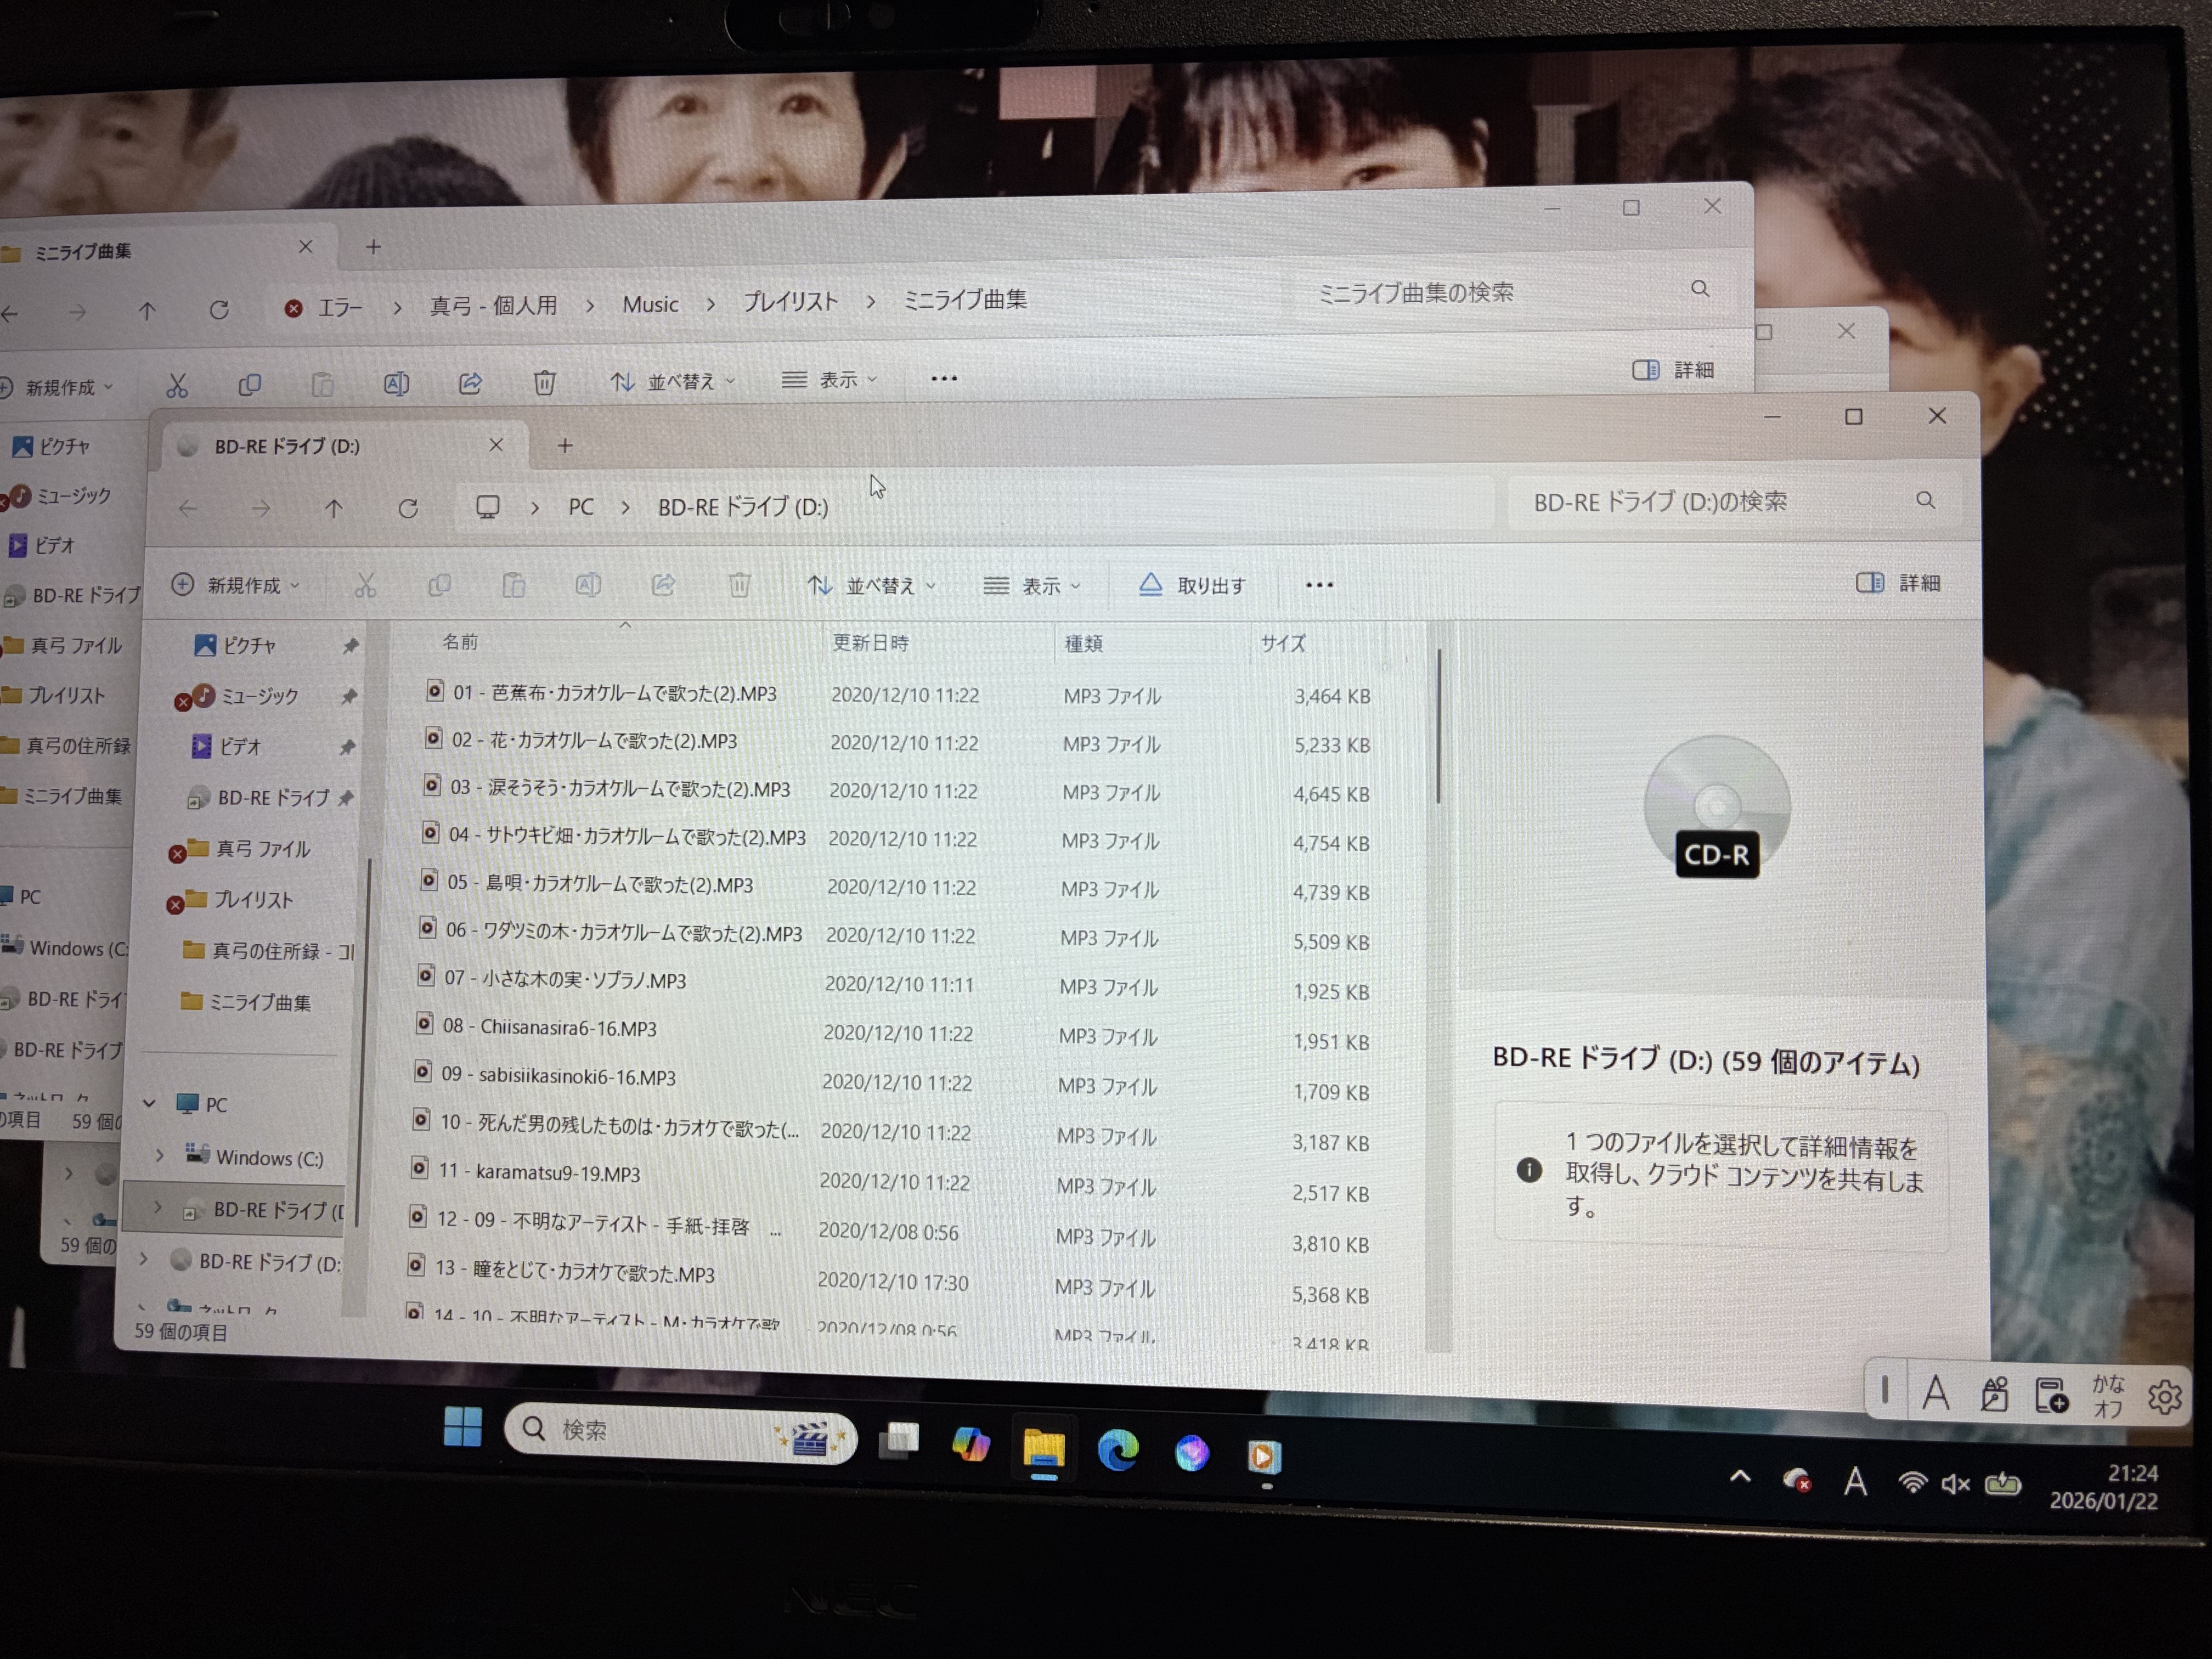The width and height of the screenshot is (2212, 1659).
Task: Close the ミニライブ曲集 tab
Action: [x=306, y=246]
